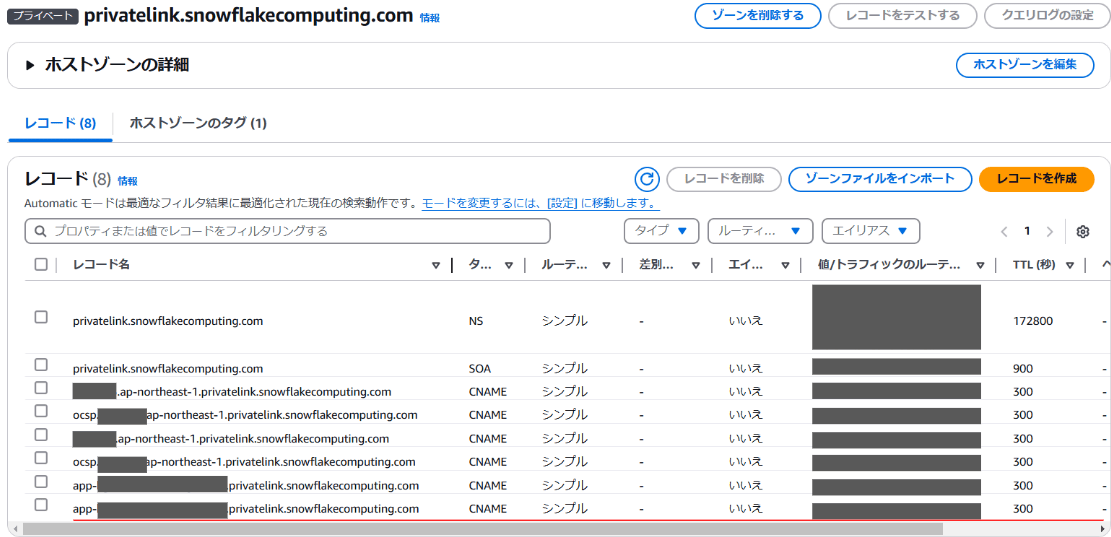1111x537 pixels.
Task: Click the シンプル cell in the SOA row
Action: (x=565, y=368)
